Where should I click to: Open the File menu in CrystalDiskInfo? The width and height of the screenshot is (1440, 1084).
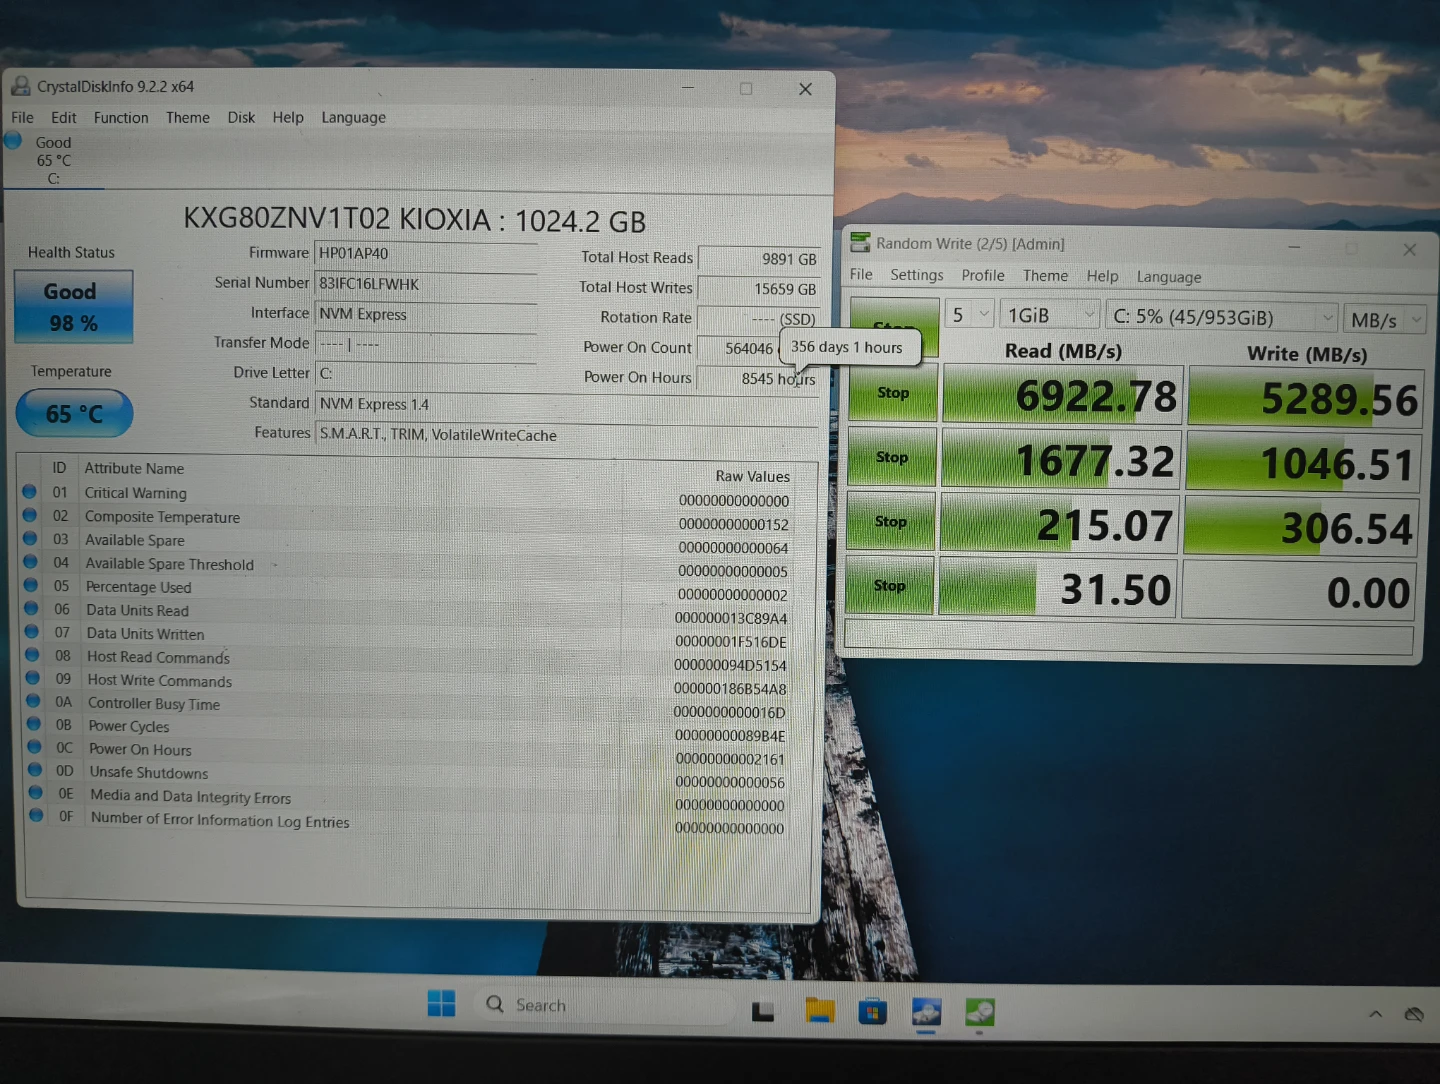click(22, 117)
